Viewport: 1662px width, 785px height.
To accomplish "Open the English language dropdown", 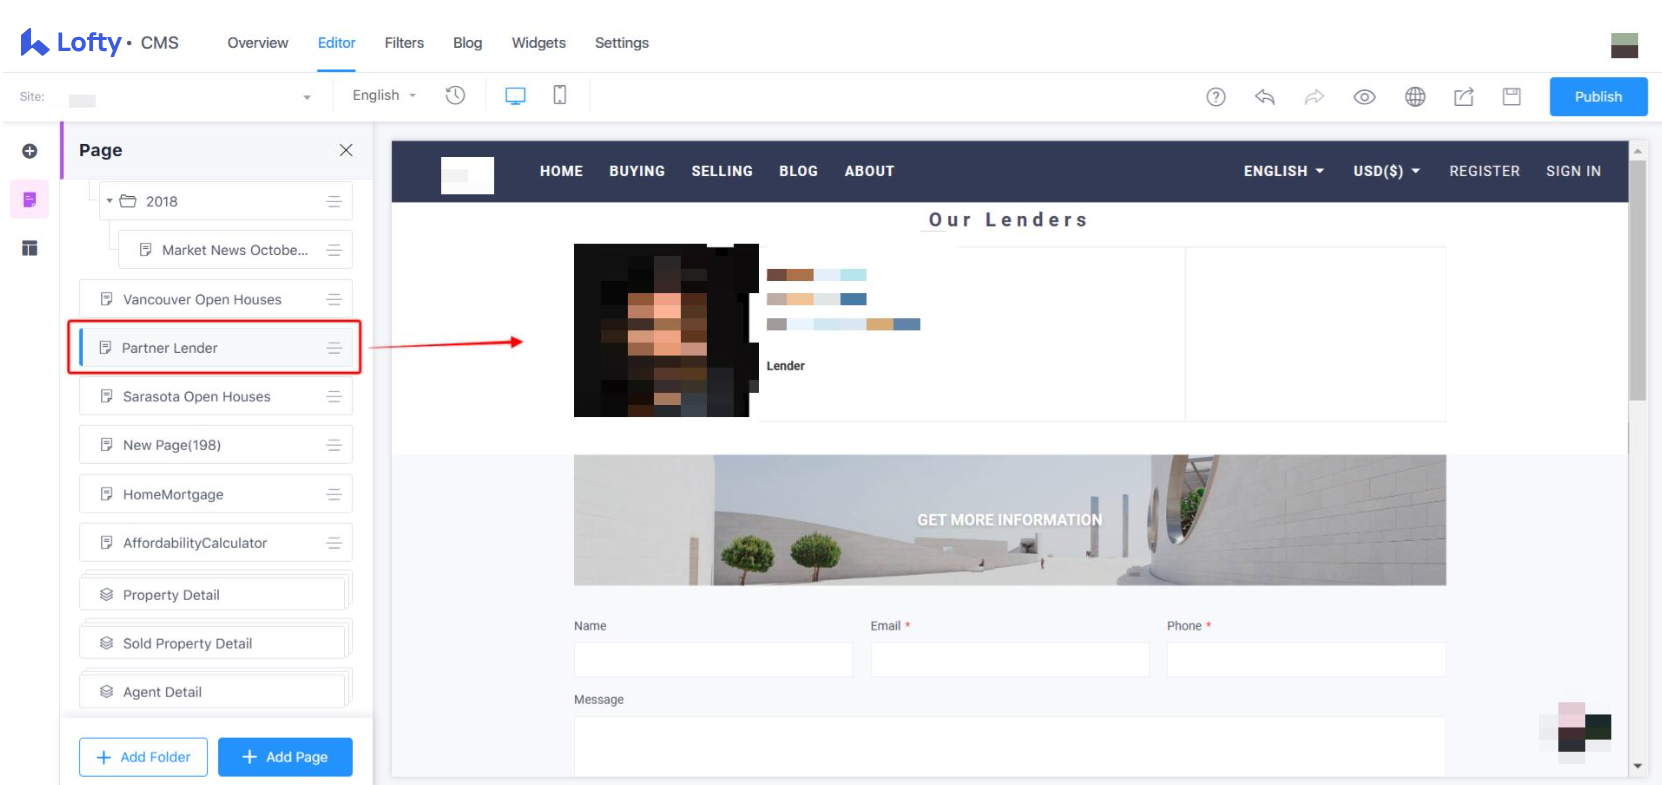I will (384, 95).
